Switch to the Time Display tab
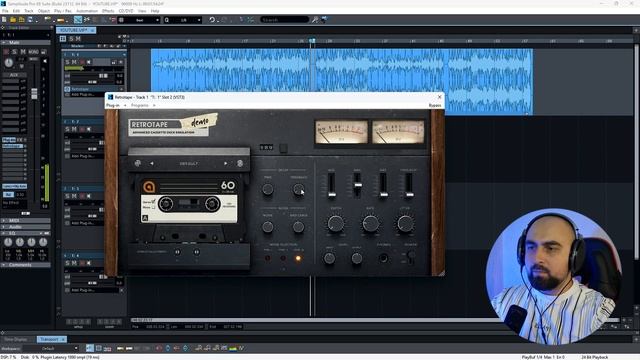The width and height of the screenshot is (640, 360). click(x=16, y=339)
